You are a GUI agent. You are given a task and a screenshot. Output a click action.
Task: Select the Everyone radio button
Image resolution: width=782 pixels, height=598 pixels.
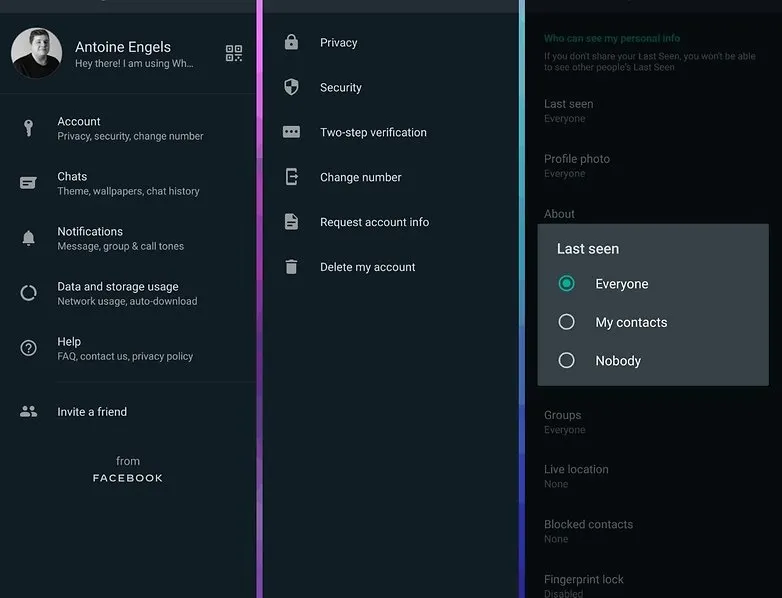tap(567, 284)
